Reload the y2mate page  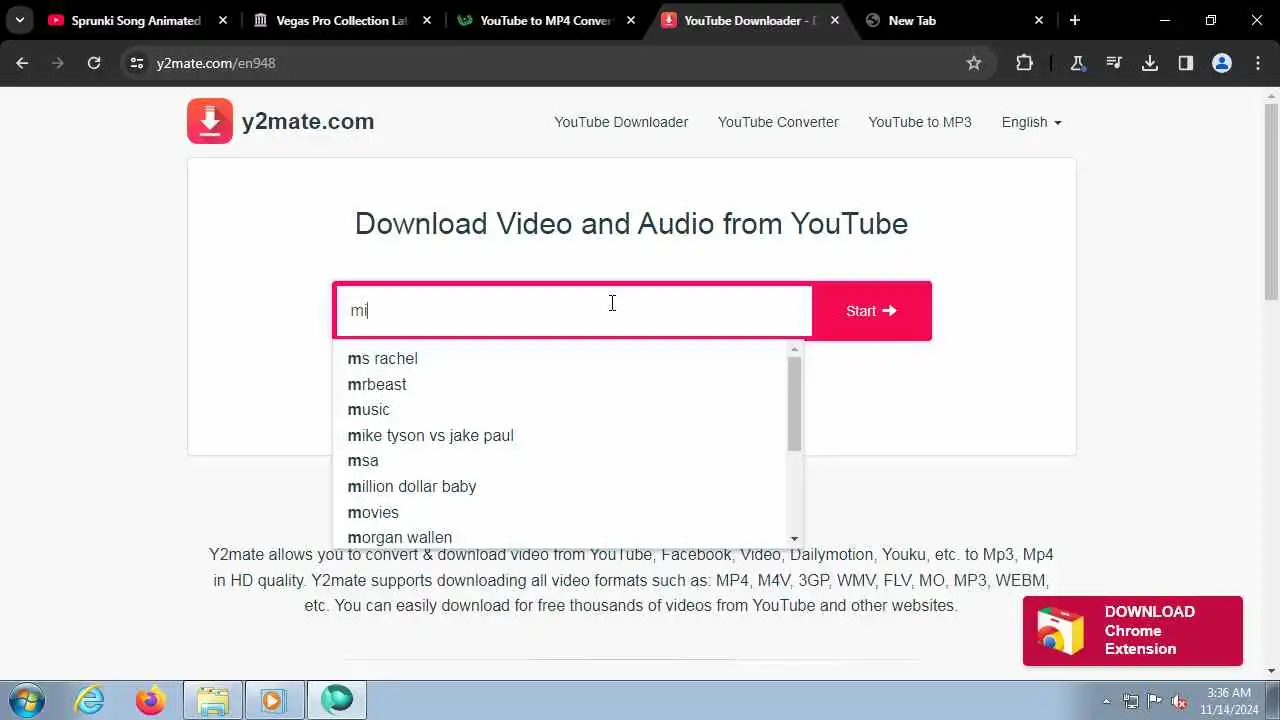(x=94, y=63)
